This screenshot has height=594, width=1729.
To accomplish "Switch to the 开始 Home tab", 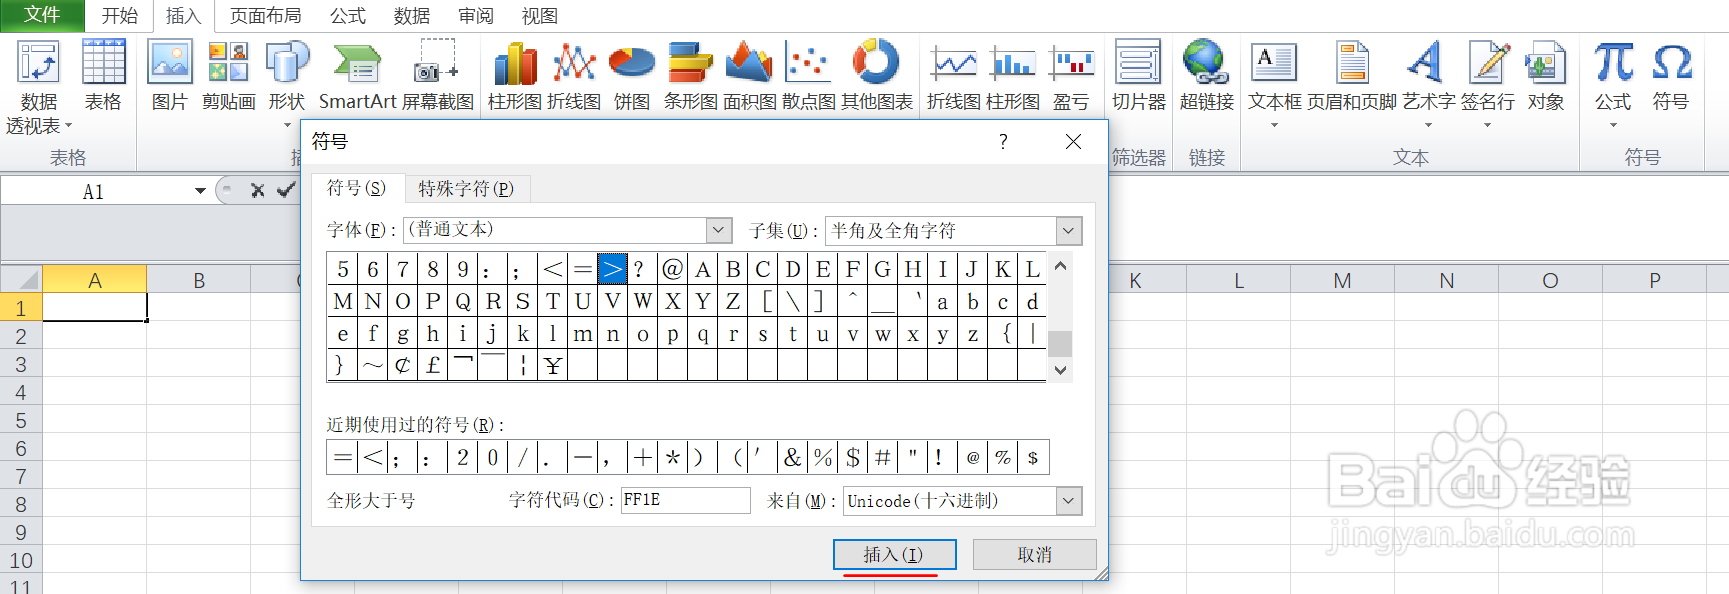I will click(119, 16).
